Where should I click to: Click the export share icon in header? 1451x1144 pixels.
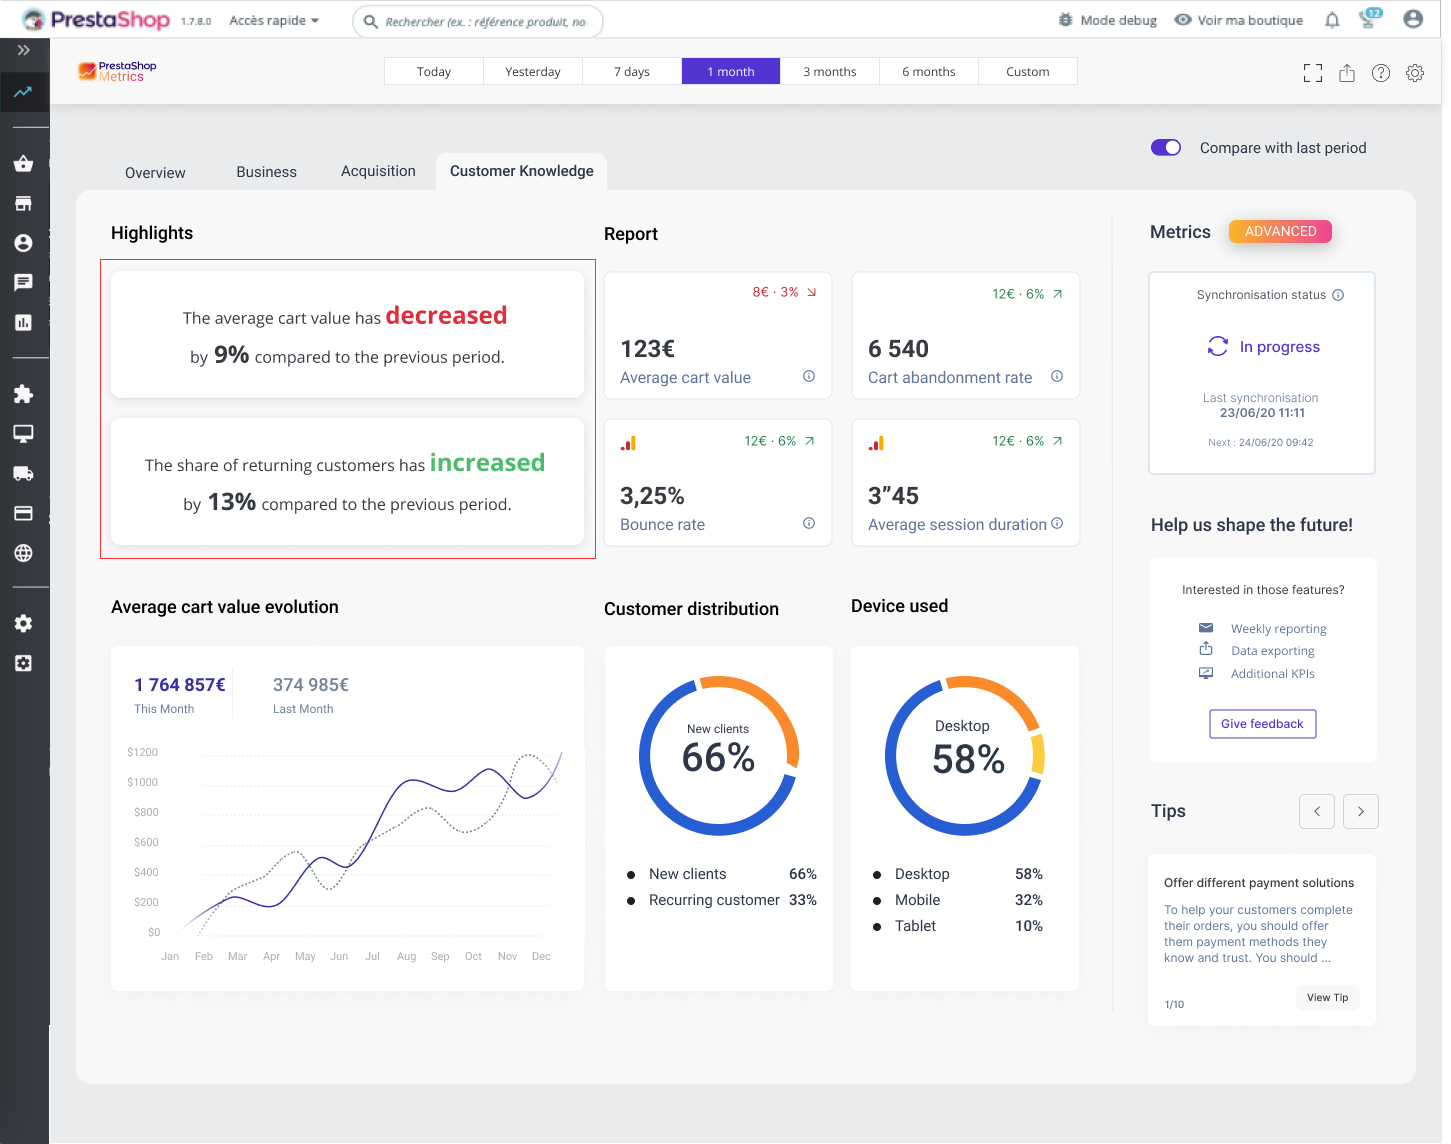click(x=1347, y=73)
